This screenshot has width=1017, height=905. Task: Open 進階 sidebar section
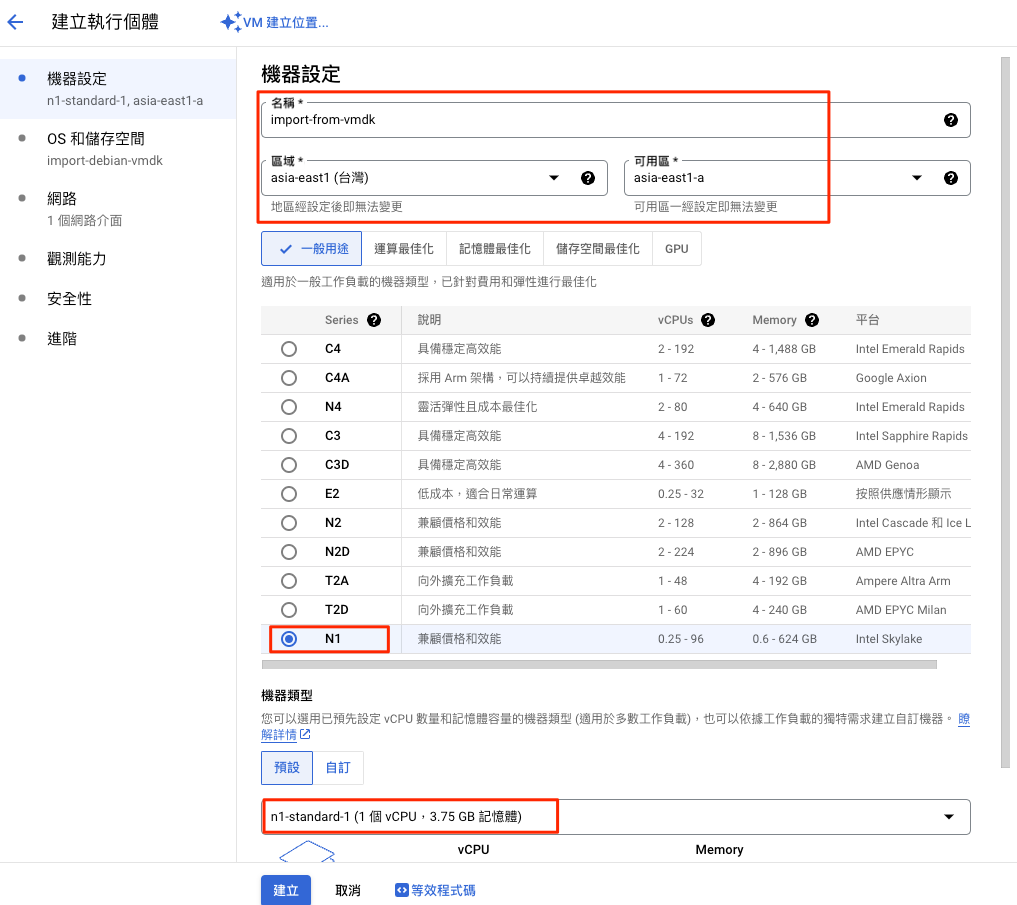118,338
